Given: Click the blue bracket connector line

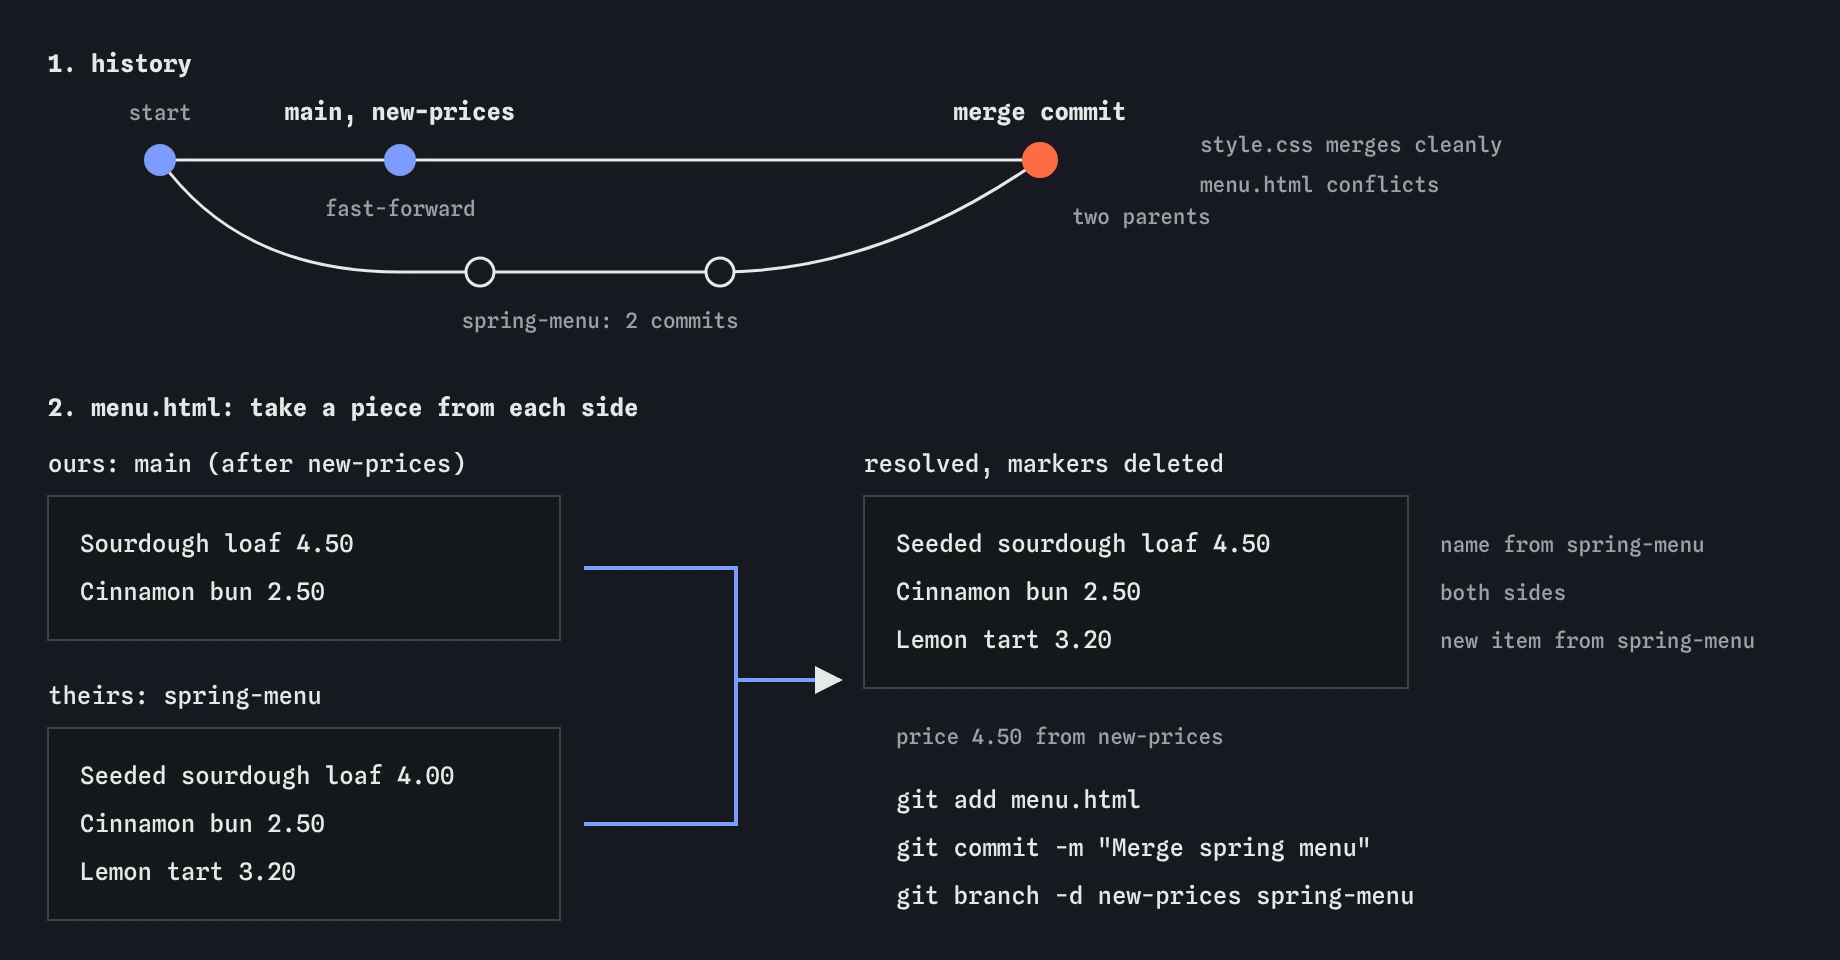Looking at the screenshot, I should (x=736, y=696).
